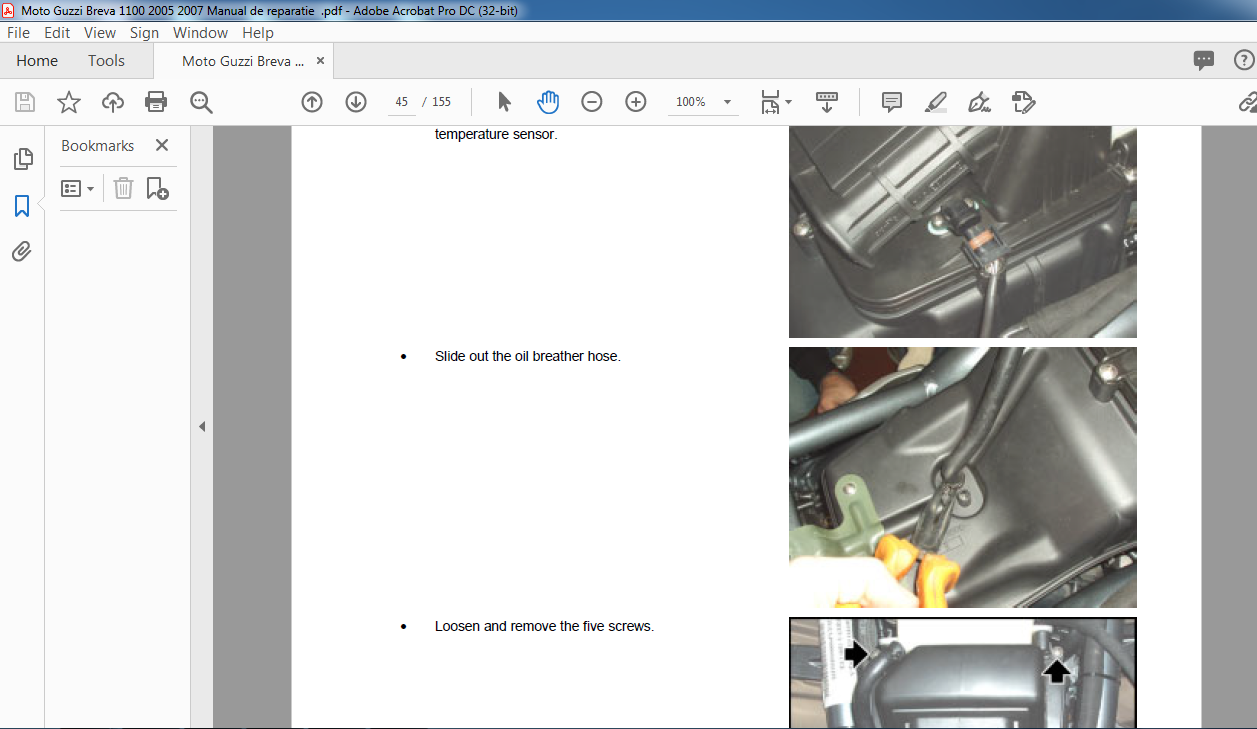Click the 'temperature sensor.' text
This screenshot has width=1257, height=729.
[x=496, y=134]
